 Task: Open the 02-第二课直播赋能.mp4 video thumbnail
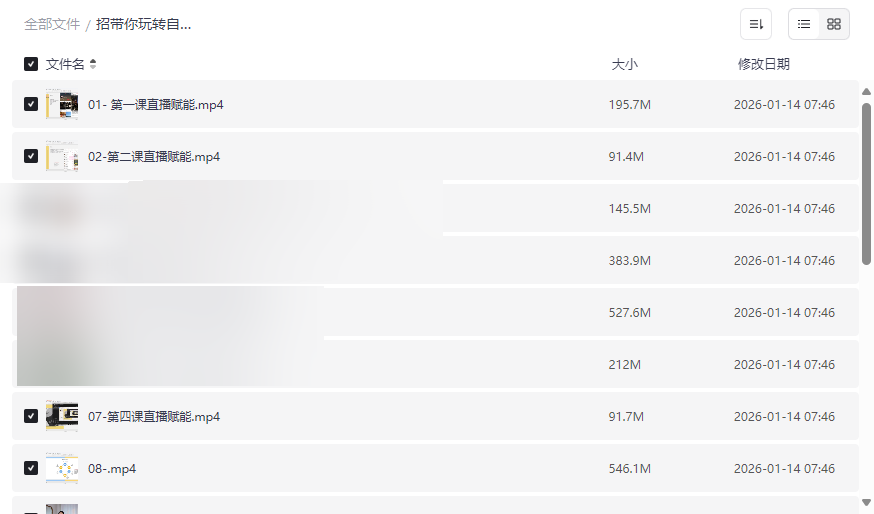[62, 156]
